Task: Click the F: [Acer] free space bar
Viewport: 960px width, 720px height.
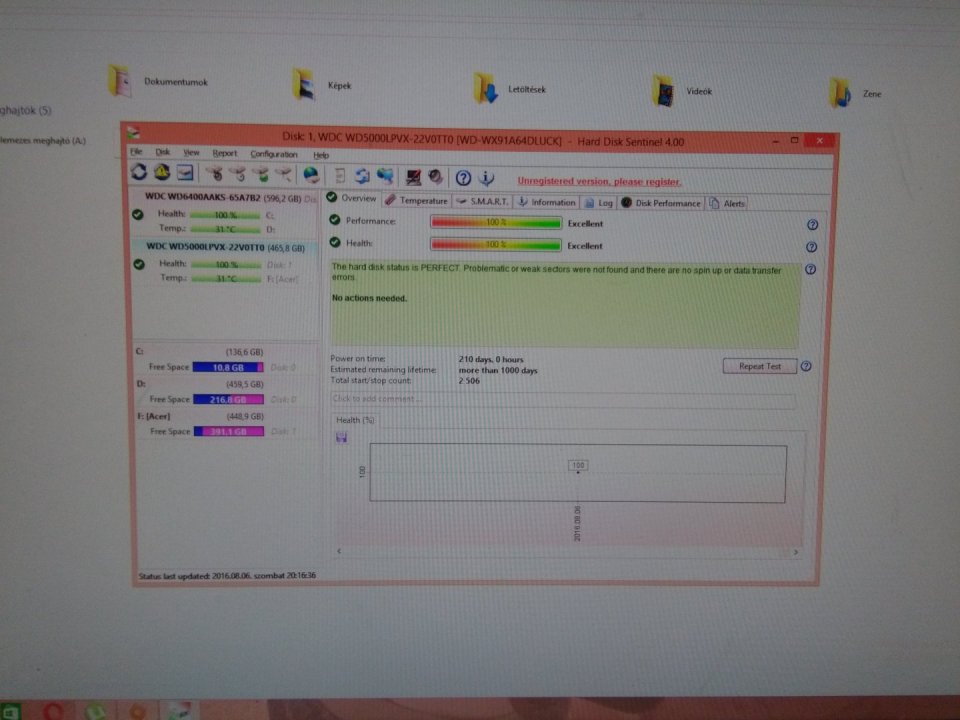Action: 229,432
